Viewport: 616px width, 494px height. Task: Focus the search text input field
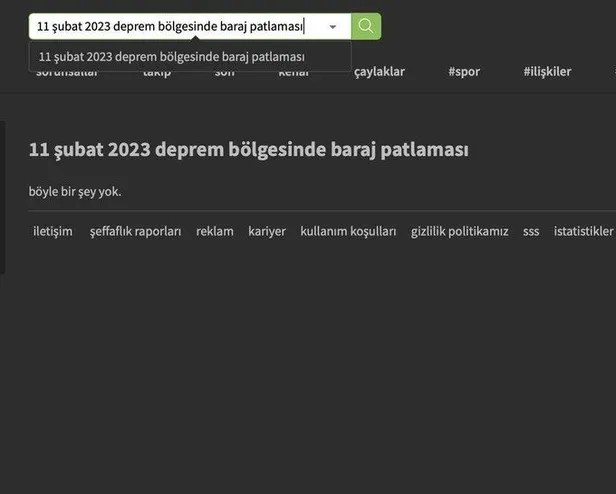click(x=170, y=27)
